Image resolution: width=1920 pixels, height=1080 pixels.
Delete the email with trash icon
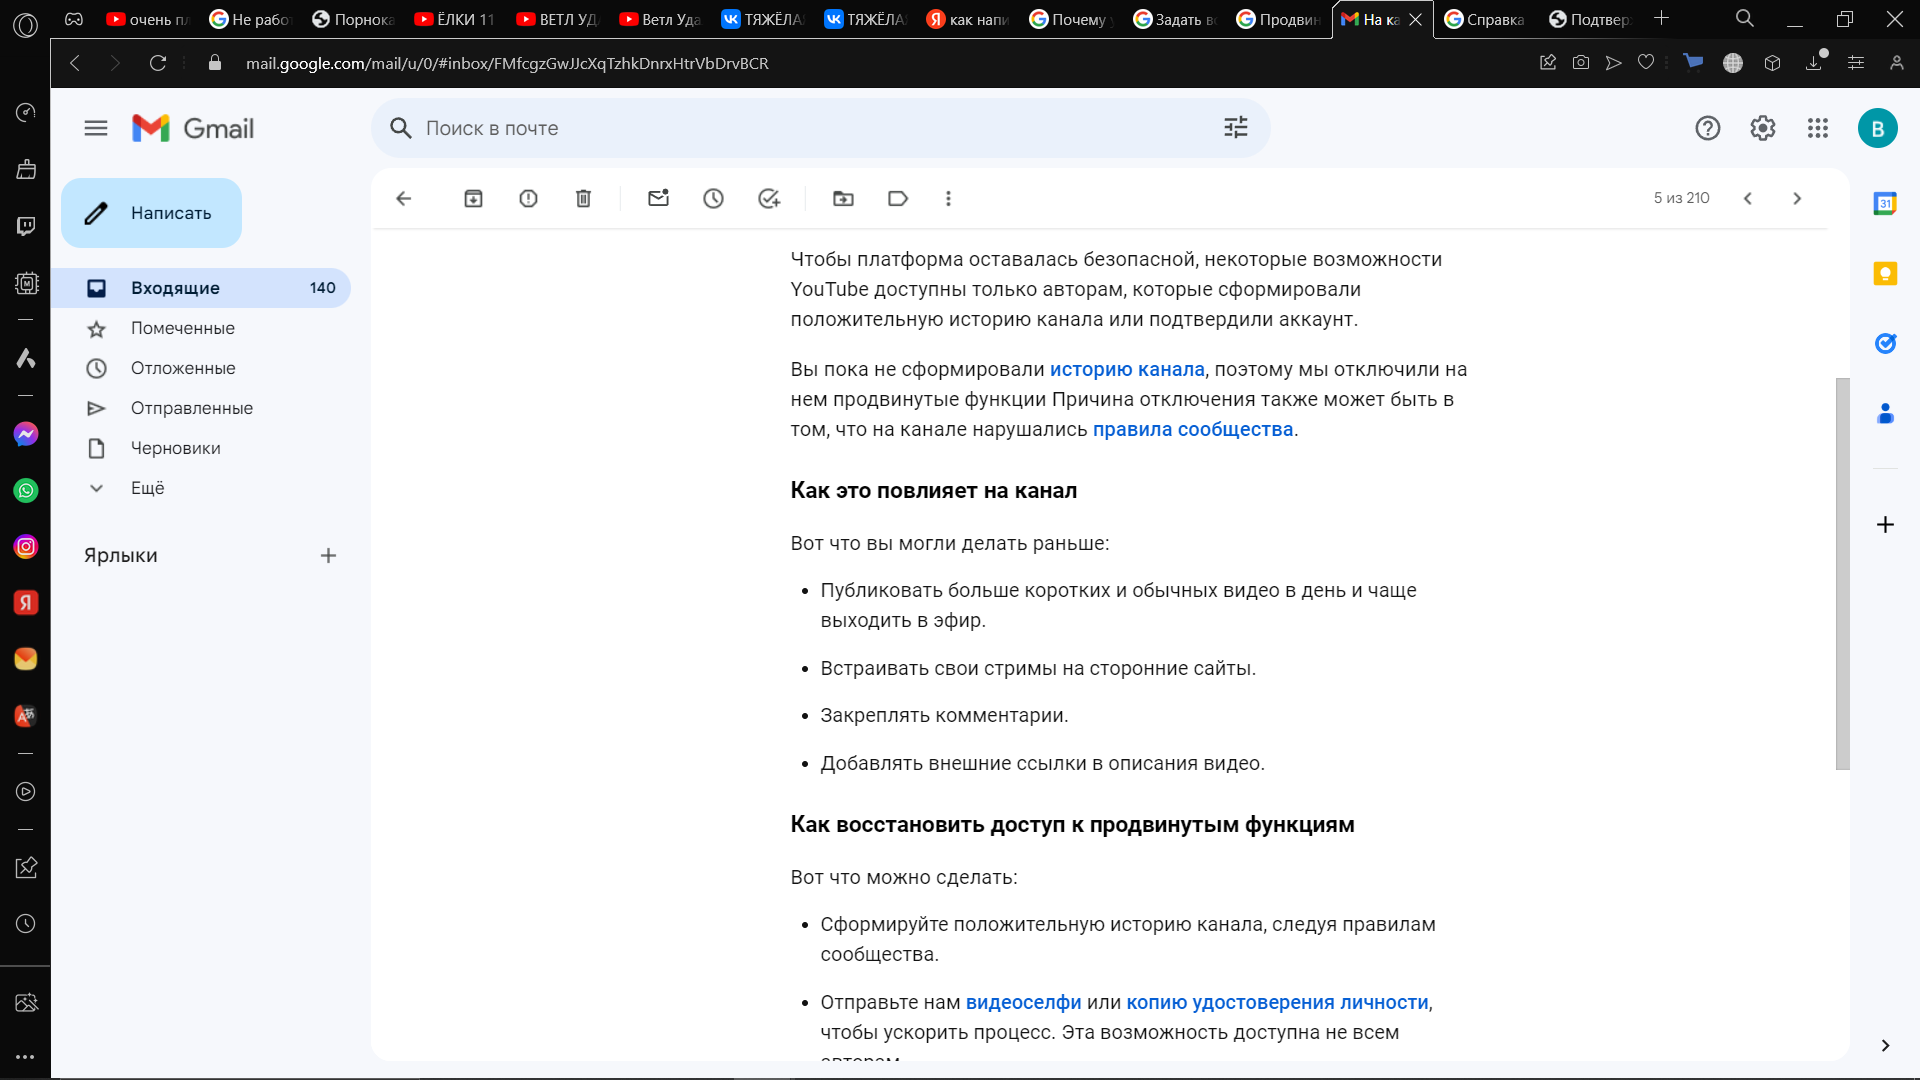tap(583, 199)
